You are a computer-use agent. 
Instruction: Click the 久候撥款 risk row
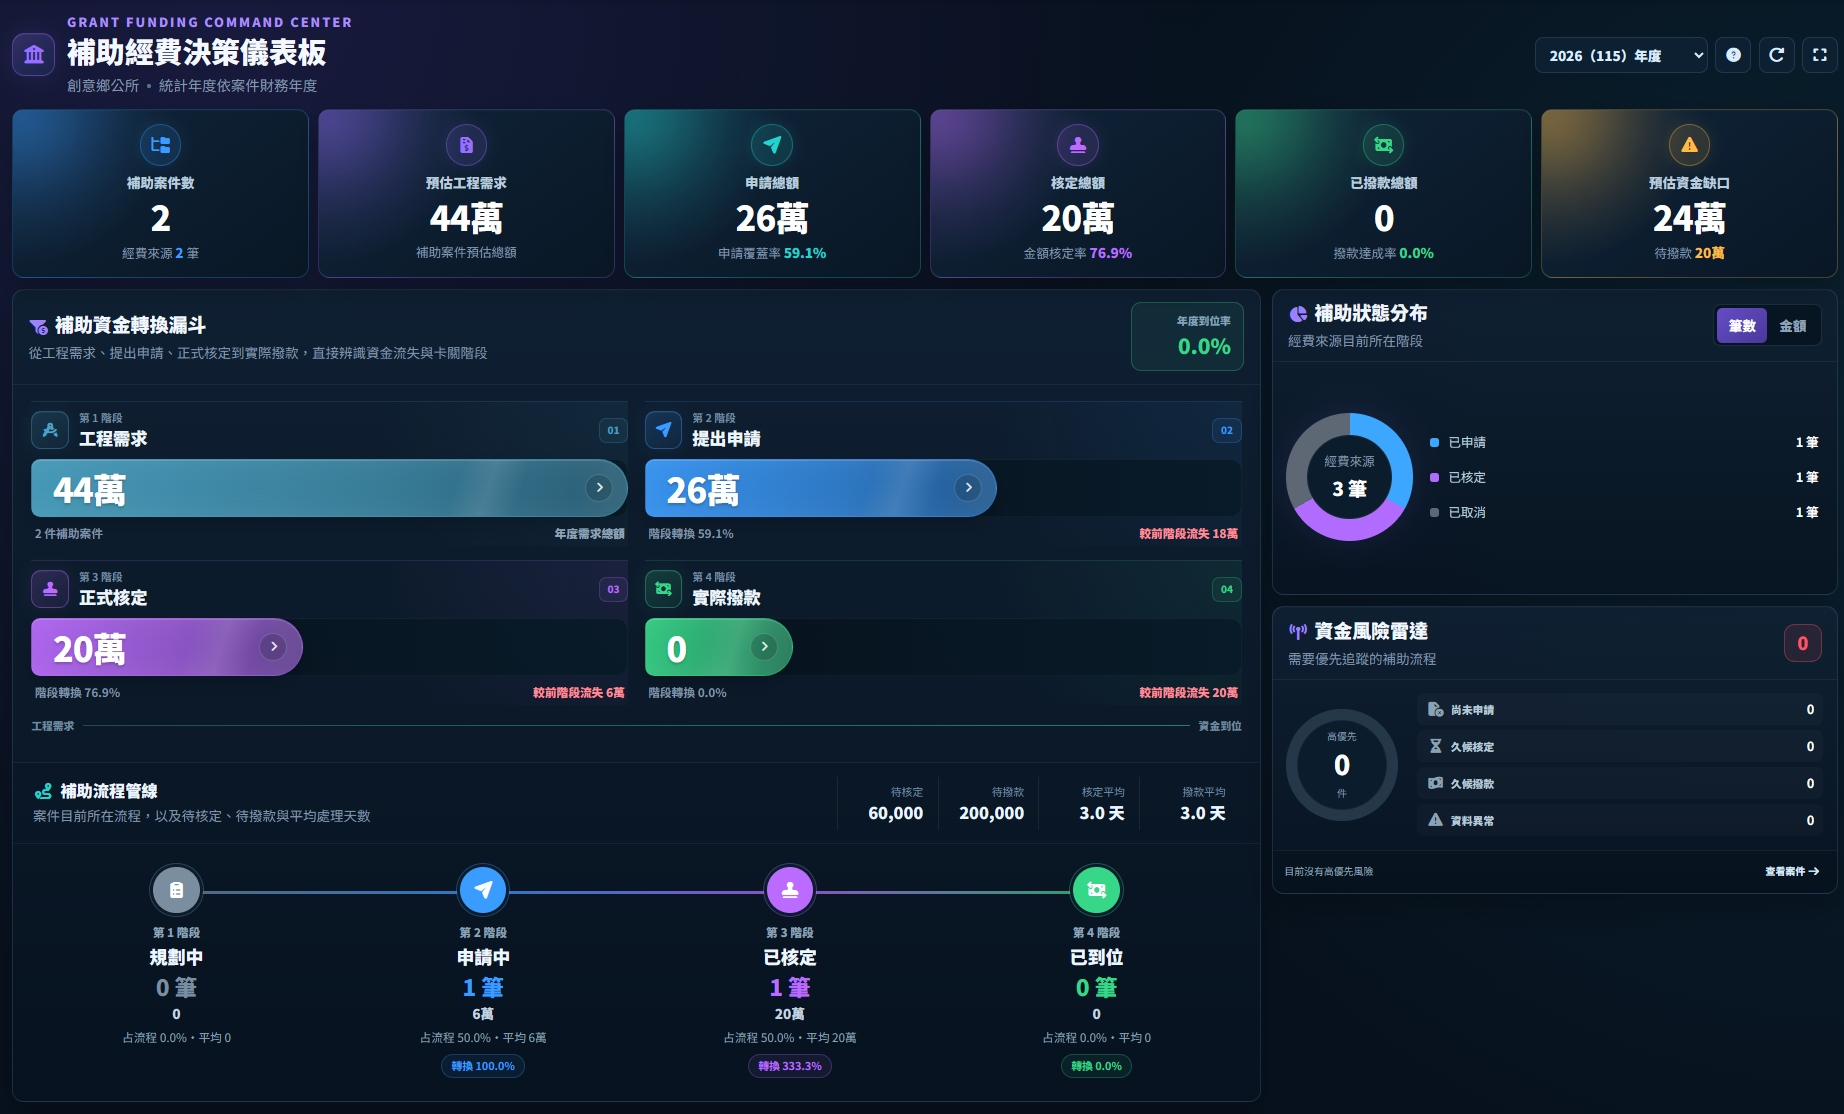coord(1620,783)
